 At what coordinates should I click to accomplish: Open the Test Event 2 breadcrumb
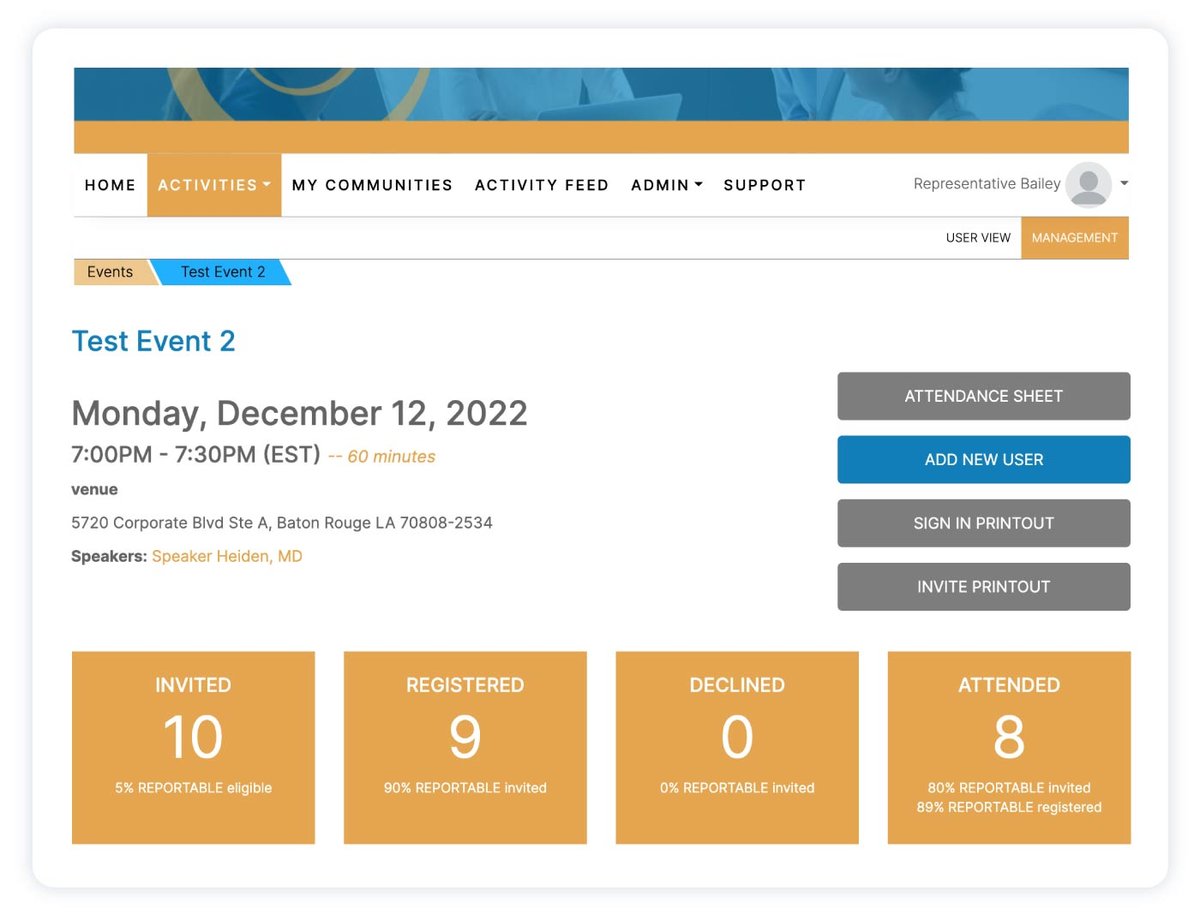(x=221, y=271)
